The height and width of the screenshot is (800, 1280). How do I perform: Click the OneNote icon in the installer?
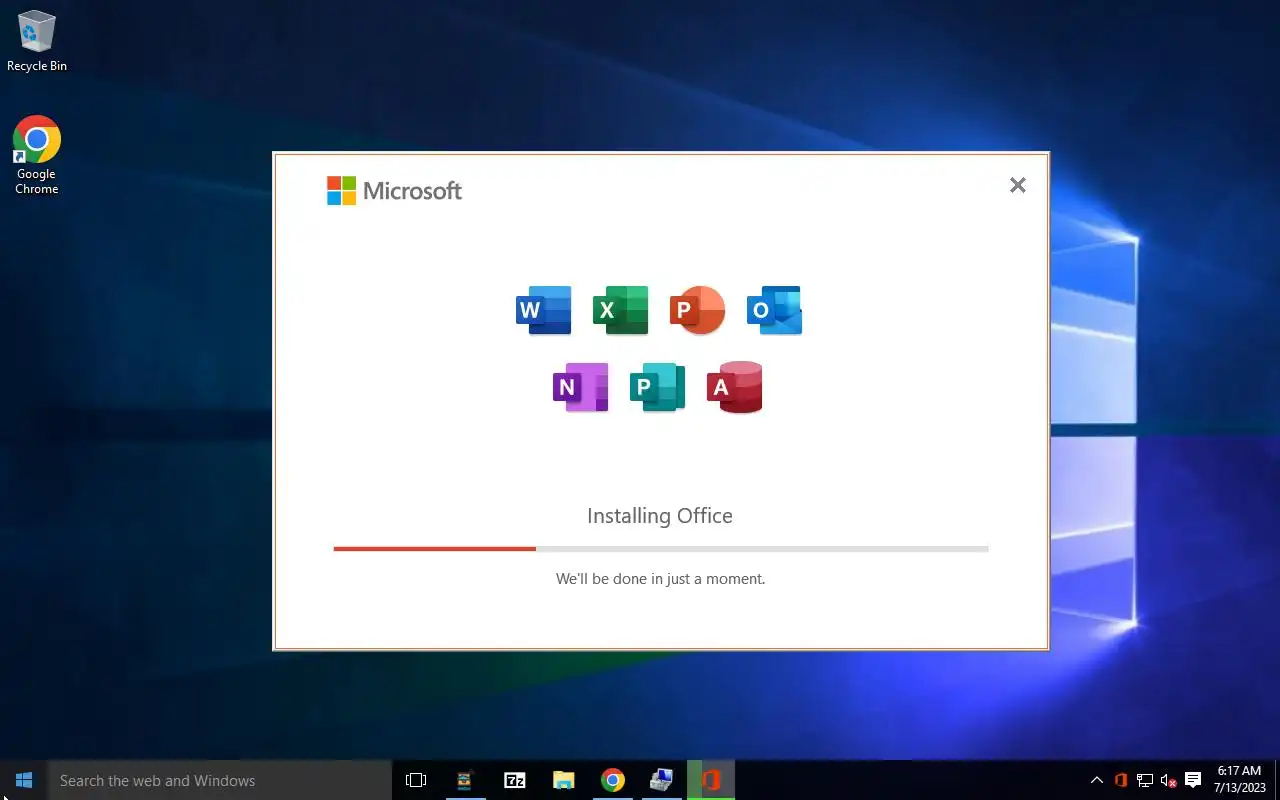click(581, 387)
